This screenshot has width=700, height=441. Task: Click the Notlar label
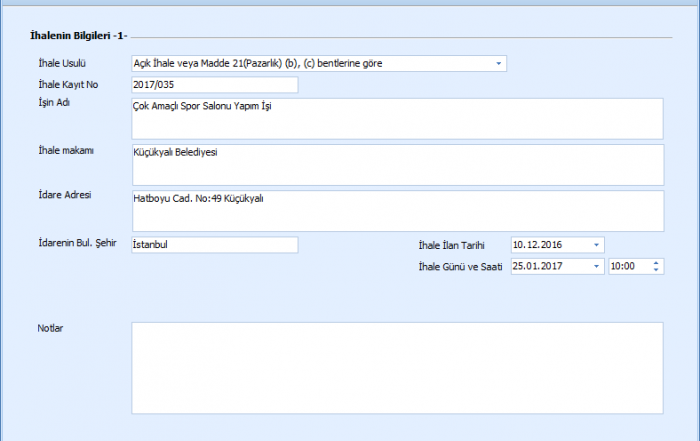pos(50,328)
